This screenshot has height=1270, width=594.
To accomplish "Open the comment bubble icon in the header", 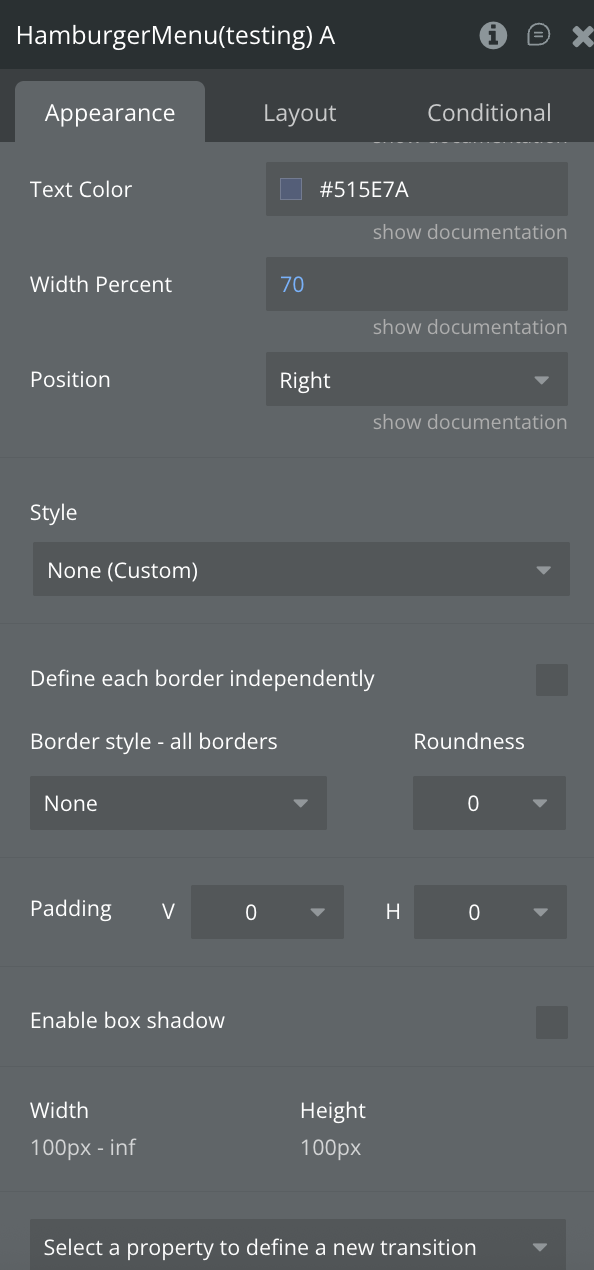I will click(538, 36).
